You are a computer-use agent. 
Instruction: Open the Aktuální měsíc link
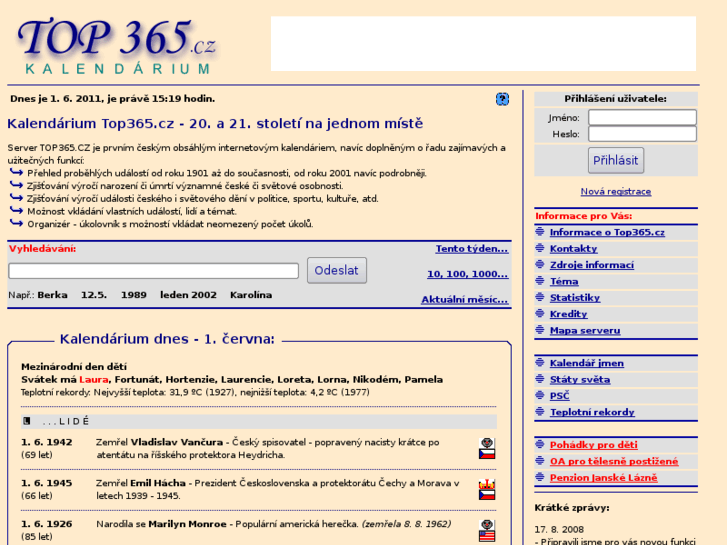point(464,300)
